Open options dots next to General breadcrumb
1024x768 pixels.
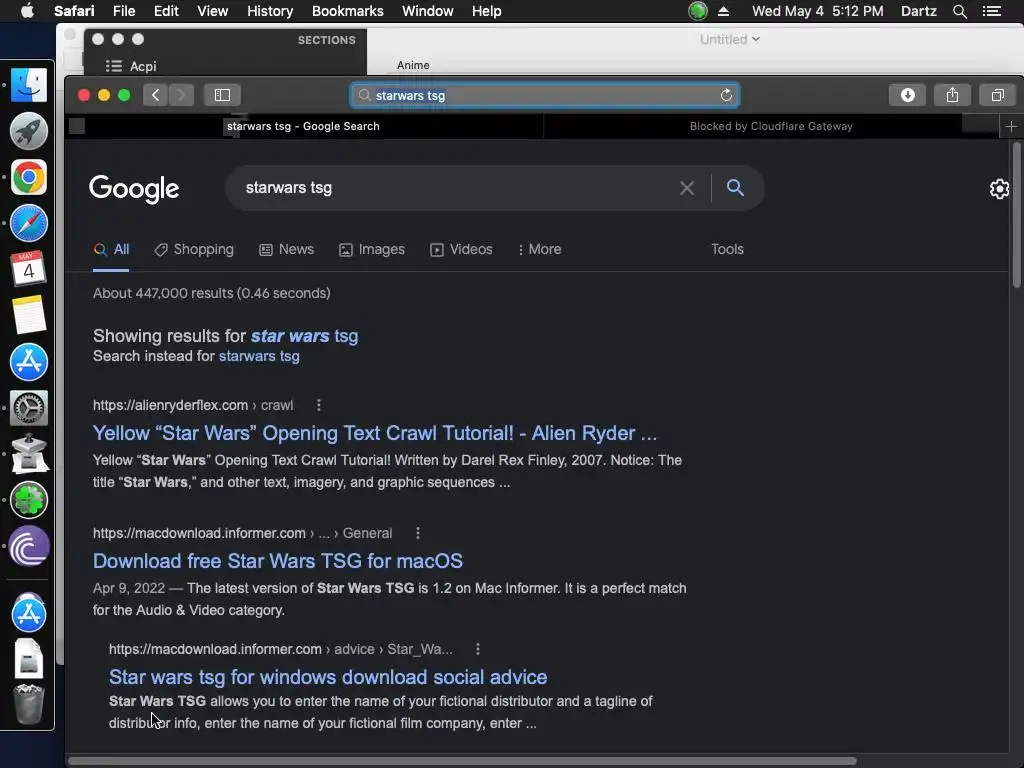418,534
